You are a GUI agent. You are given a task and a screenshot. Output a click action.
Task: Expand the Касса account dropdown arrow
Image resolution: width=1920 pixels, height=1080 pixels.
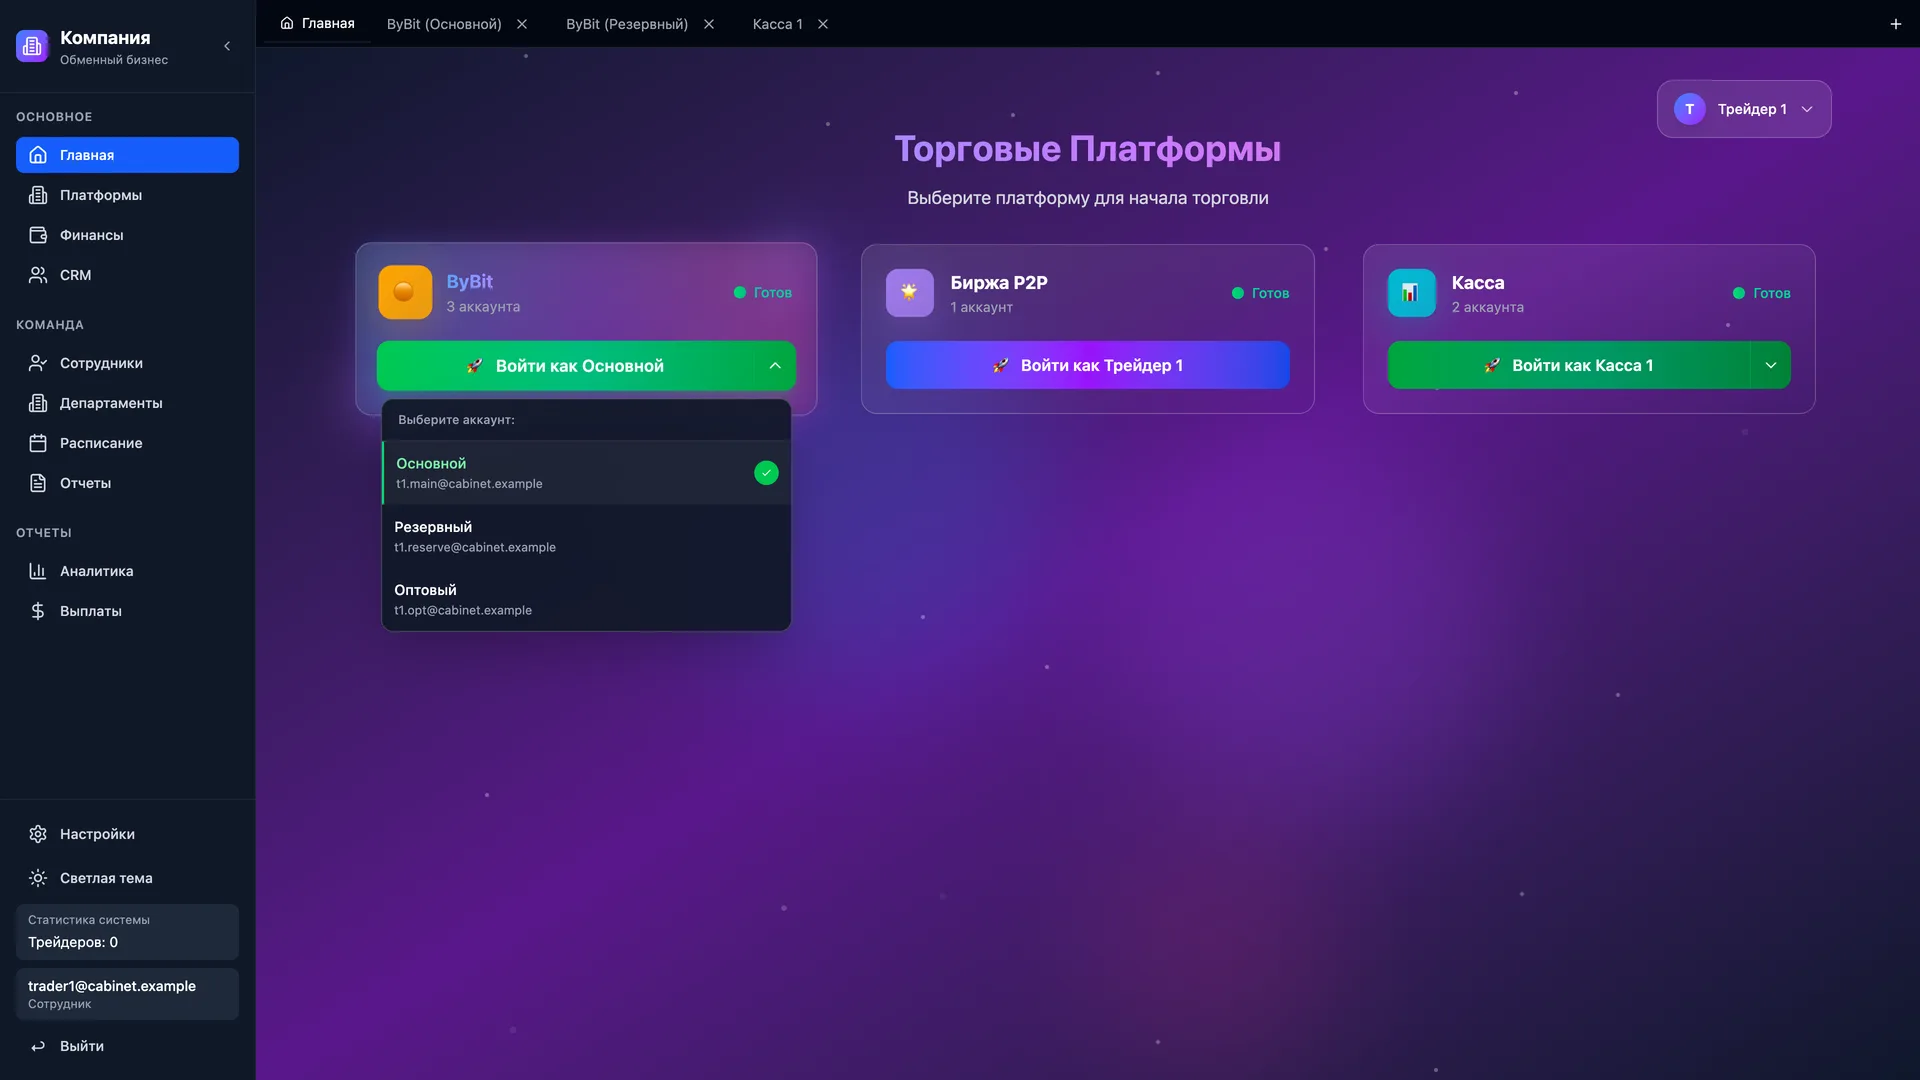[x=1771, y=365]
